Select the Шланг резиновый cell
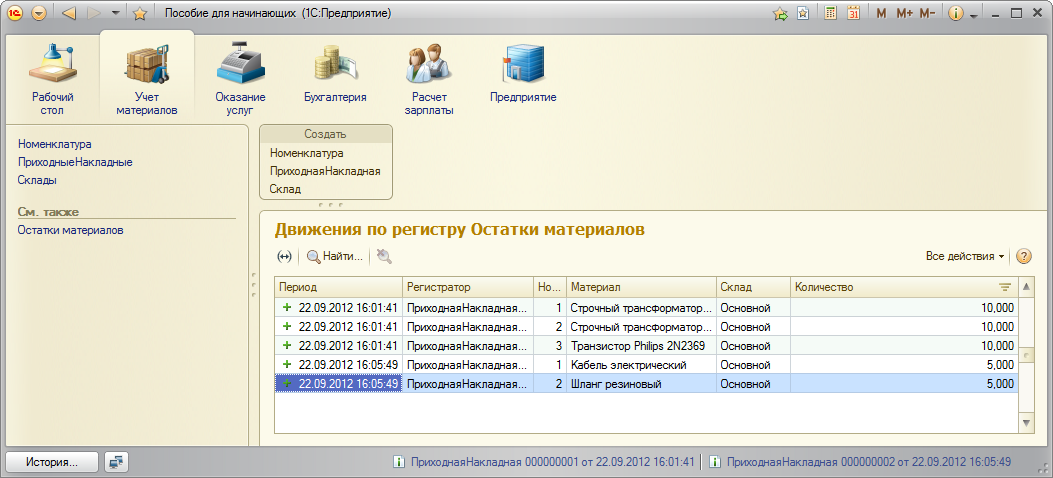Screen dimensions: 1053x478 coord(641,384)
